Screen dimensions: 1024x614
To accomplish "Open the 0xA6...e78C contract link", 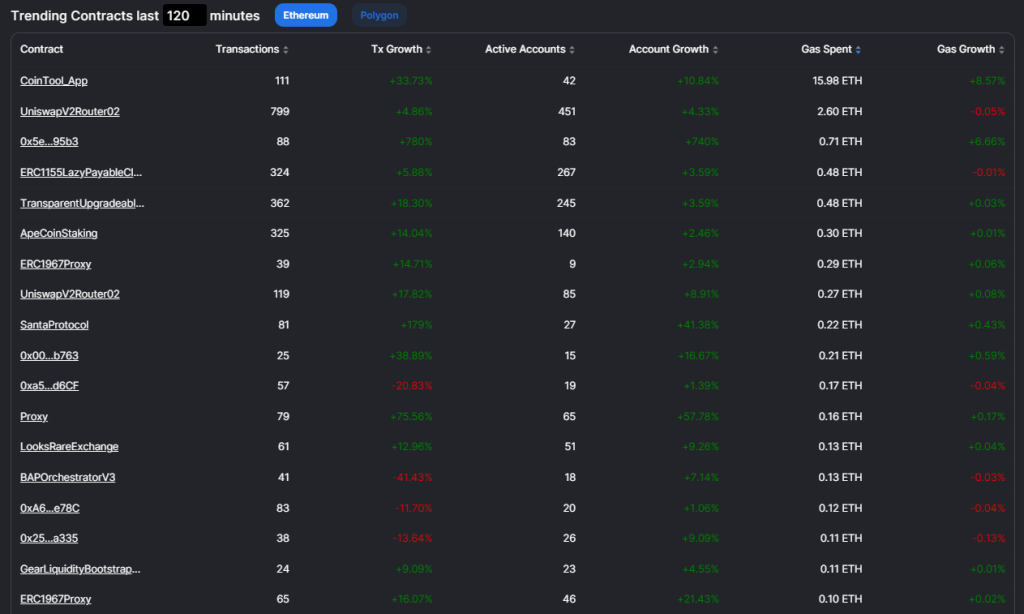I will [x=50, y=508].
